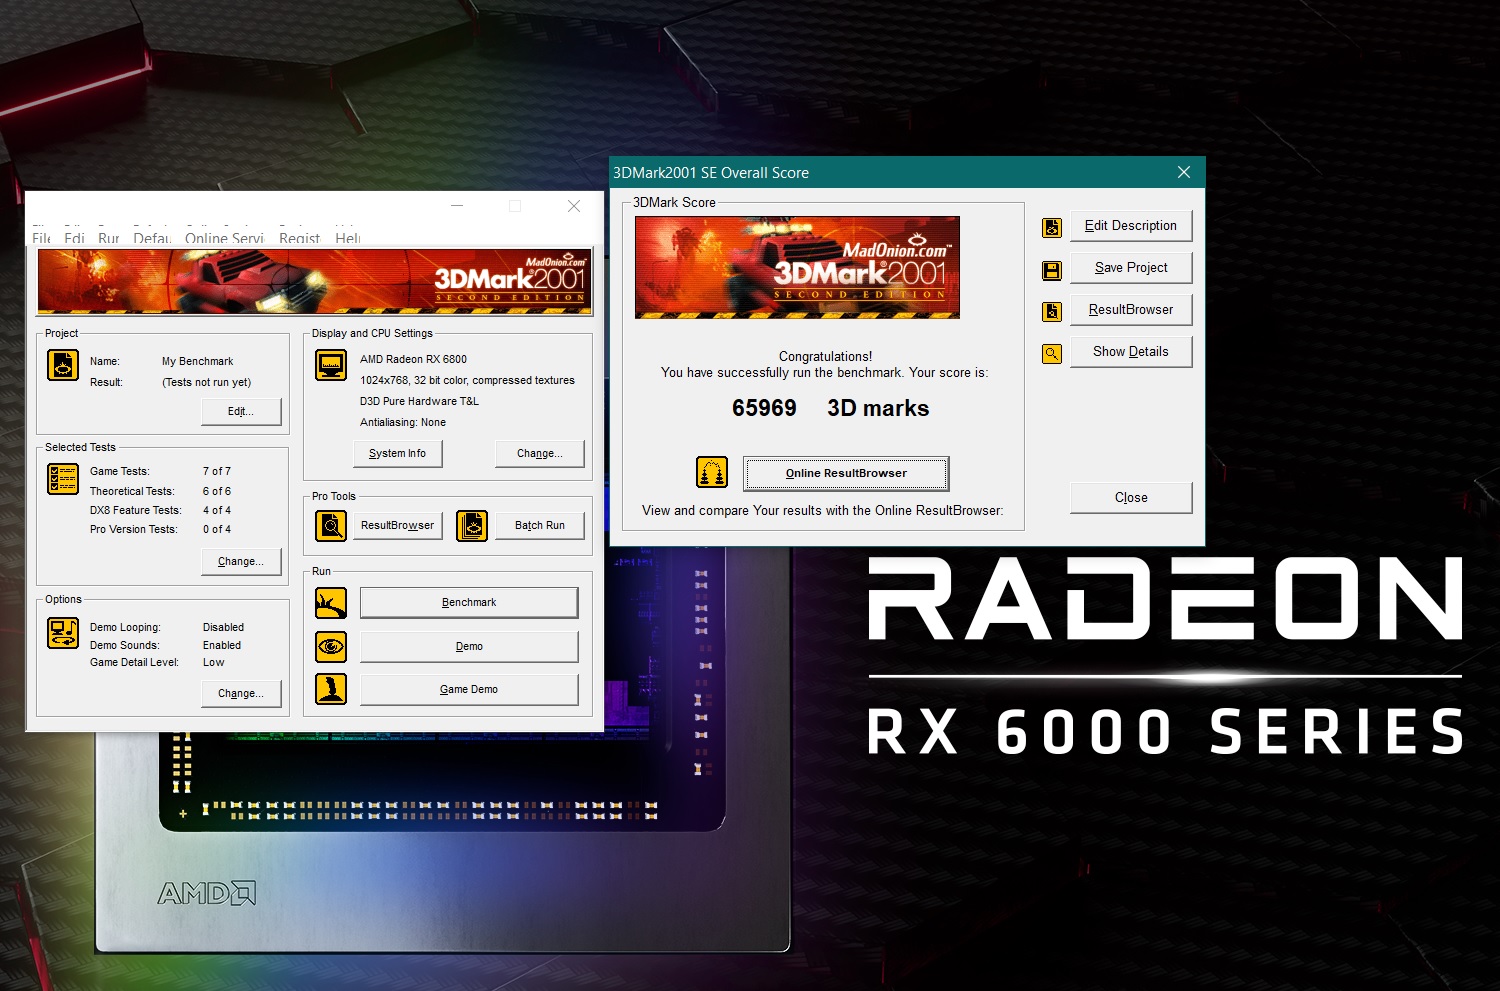Click the Online ResultBrowser button
This screenshot has width=1500, height=991.
[x=846, y=473]
